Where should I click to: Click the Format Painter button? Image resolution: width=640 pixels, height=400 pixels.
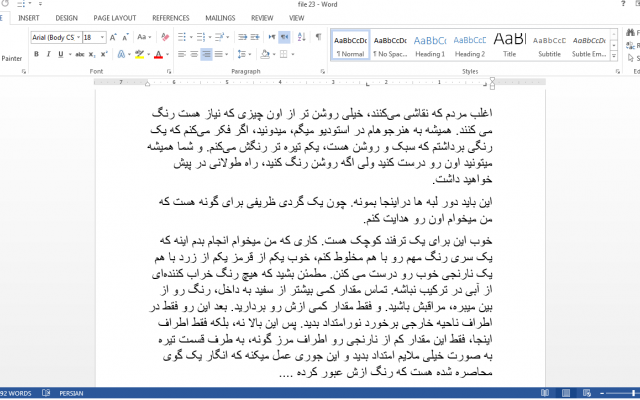click(11, 58)
